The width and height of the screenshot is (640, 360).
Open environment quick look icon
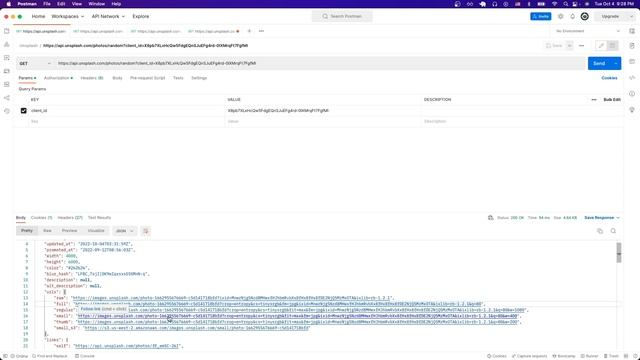pos(632,31)
